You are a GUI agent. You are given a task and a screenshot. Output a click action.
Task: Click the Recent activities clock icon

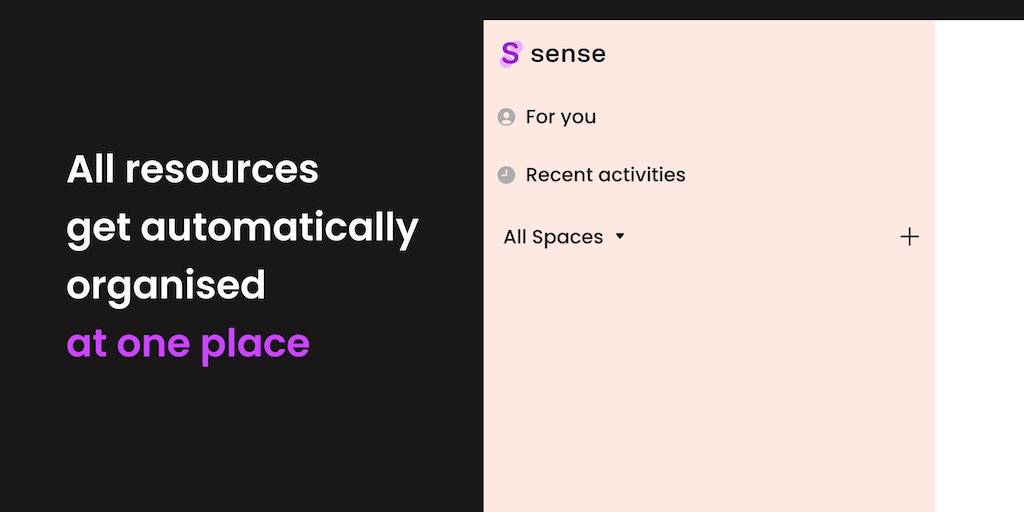[x=506, y=175]
